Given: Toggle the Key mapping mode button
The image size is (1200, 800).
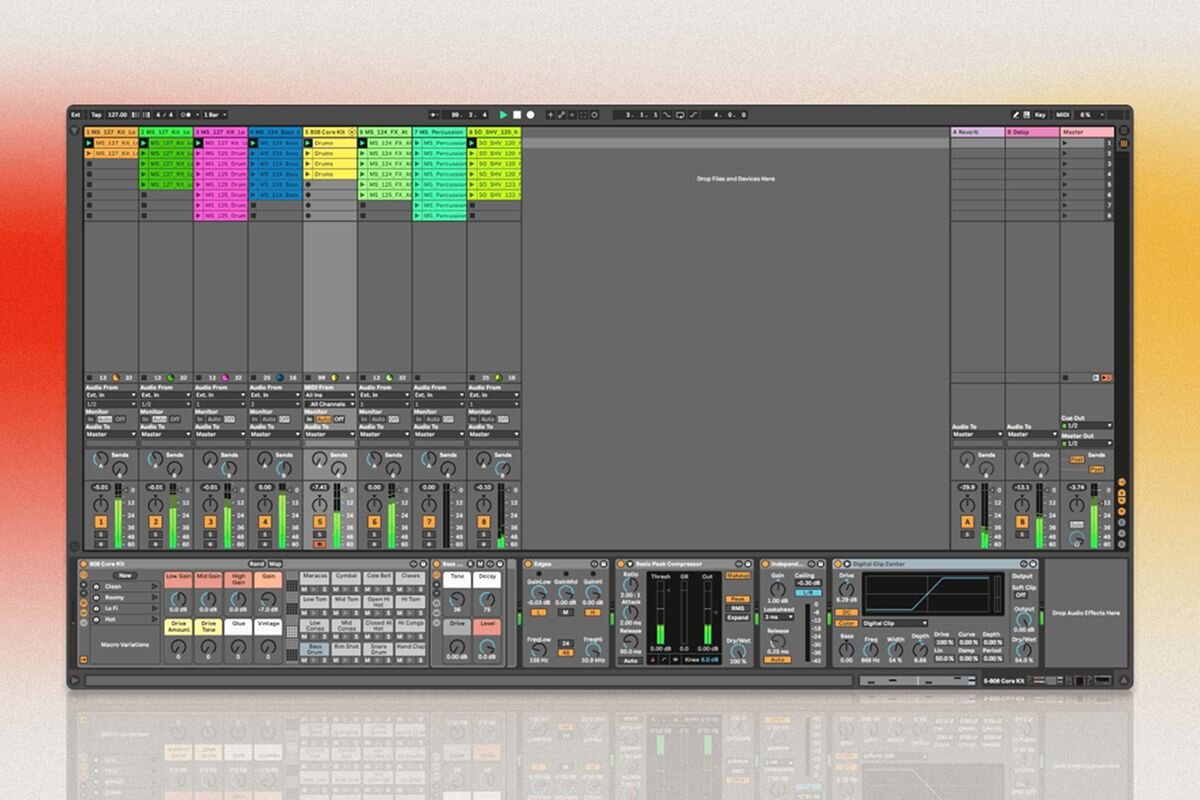Looking at the screenshot, I should pos(1040,115).
